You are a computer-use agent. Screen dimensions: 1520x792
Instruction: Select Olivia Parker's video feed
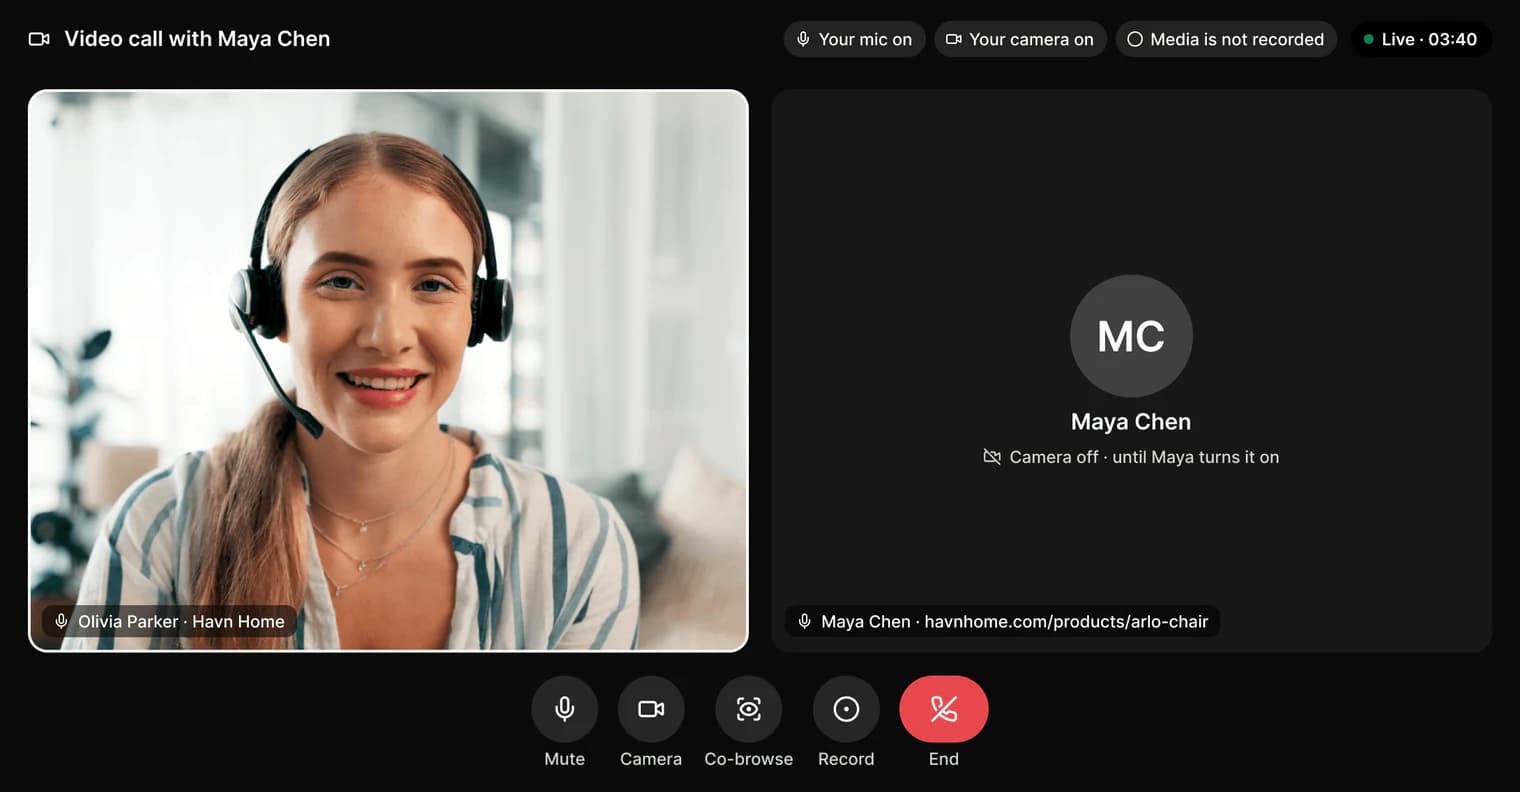[388, 371]
